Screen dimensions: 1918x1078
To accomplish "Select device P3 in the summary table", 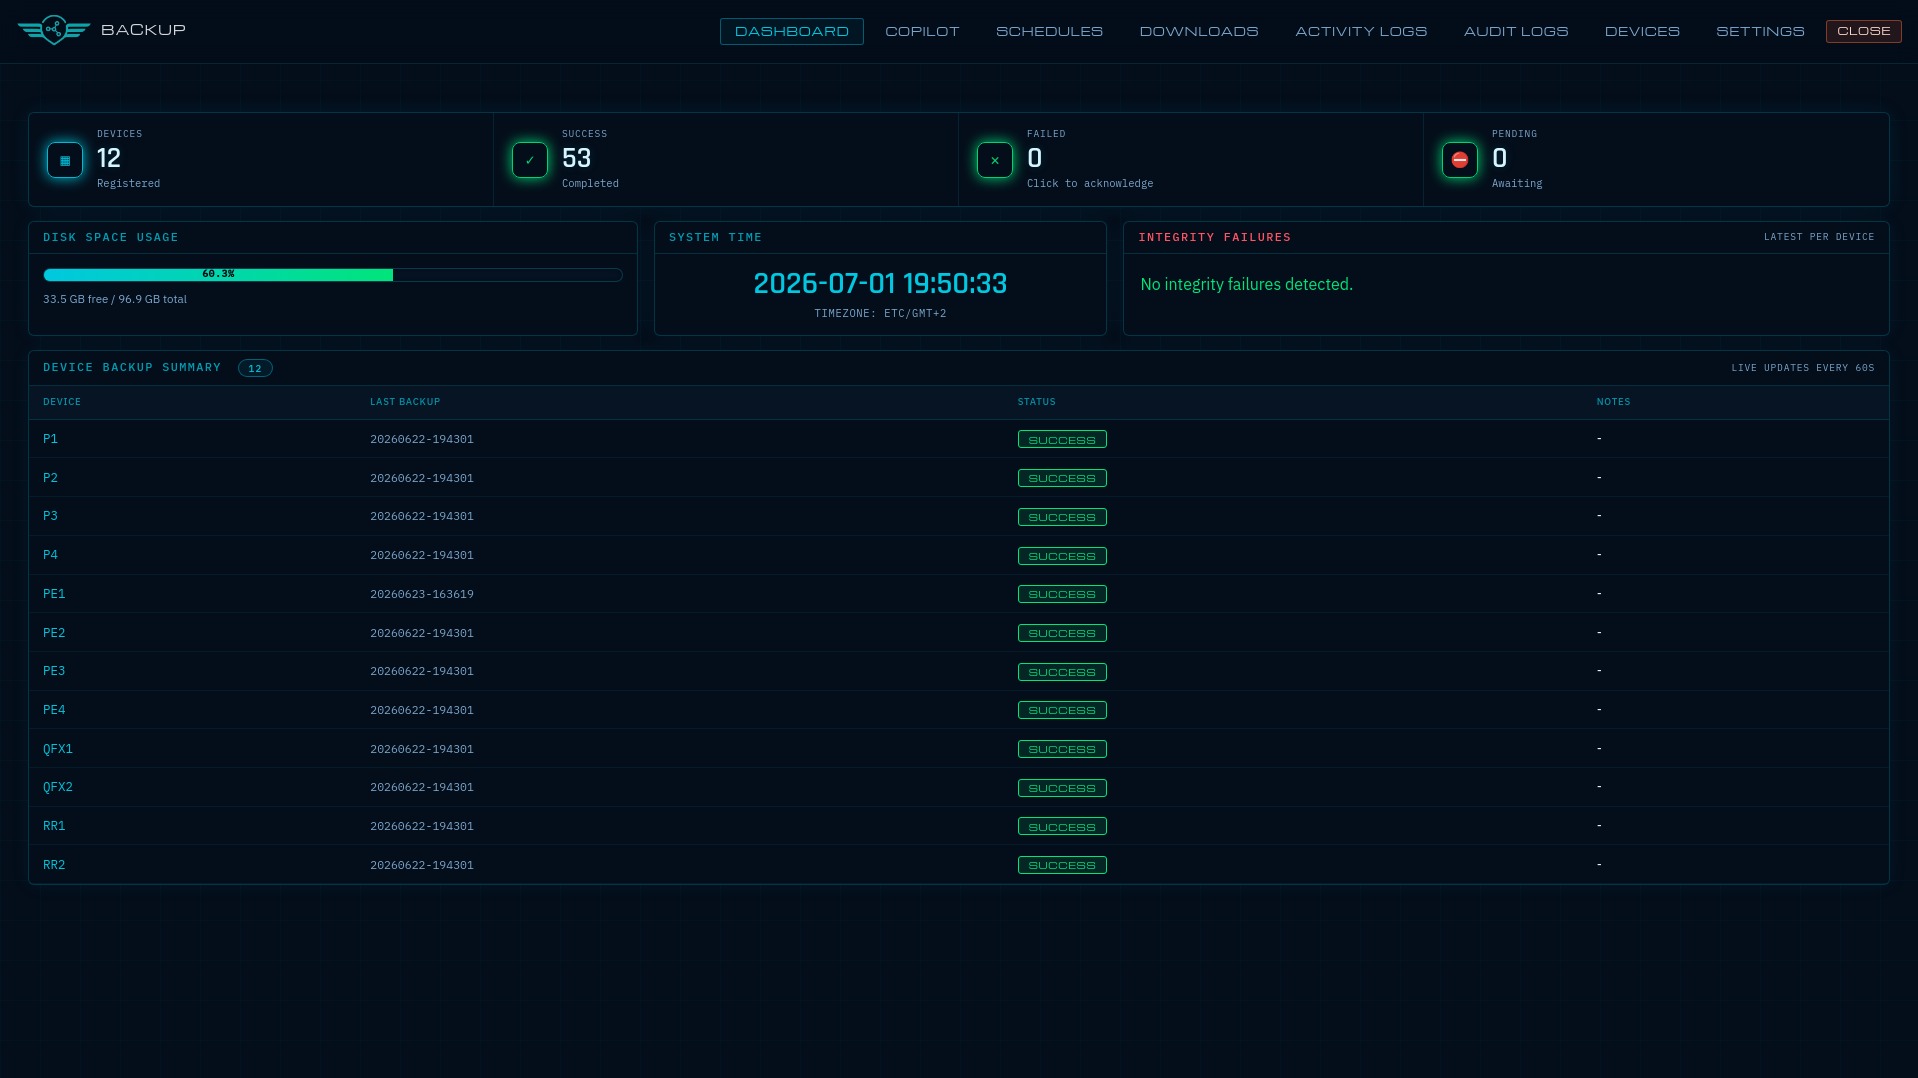I will [x=50, y=516].
